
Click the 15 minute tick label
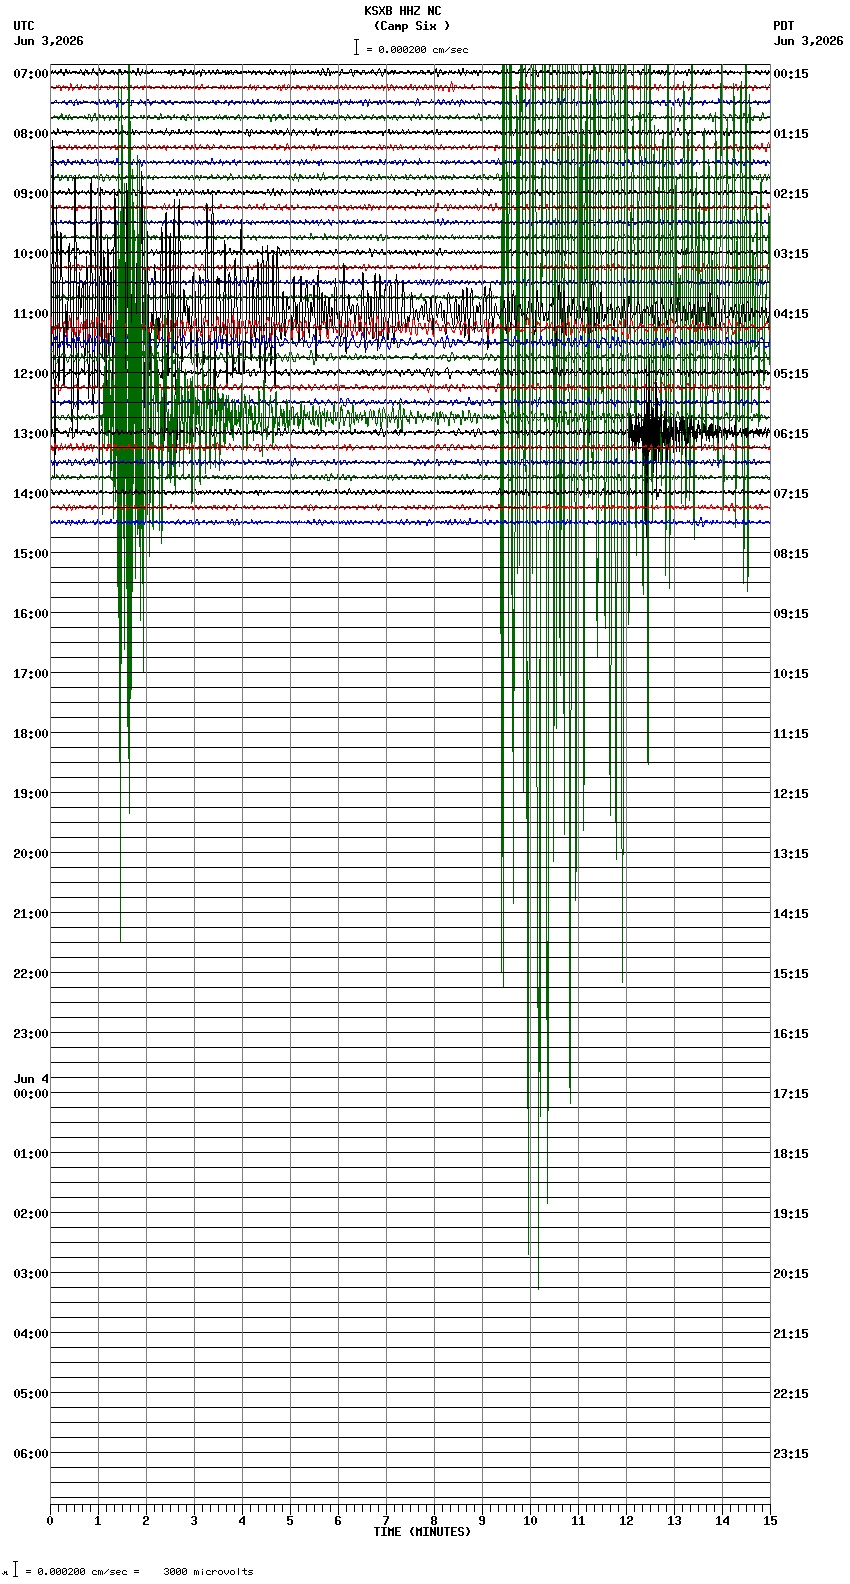[770, 1521]
